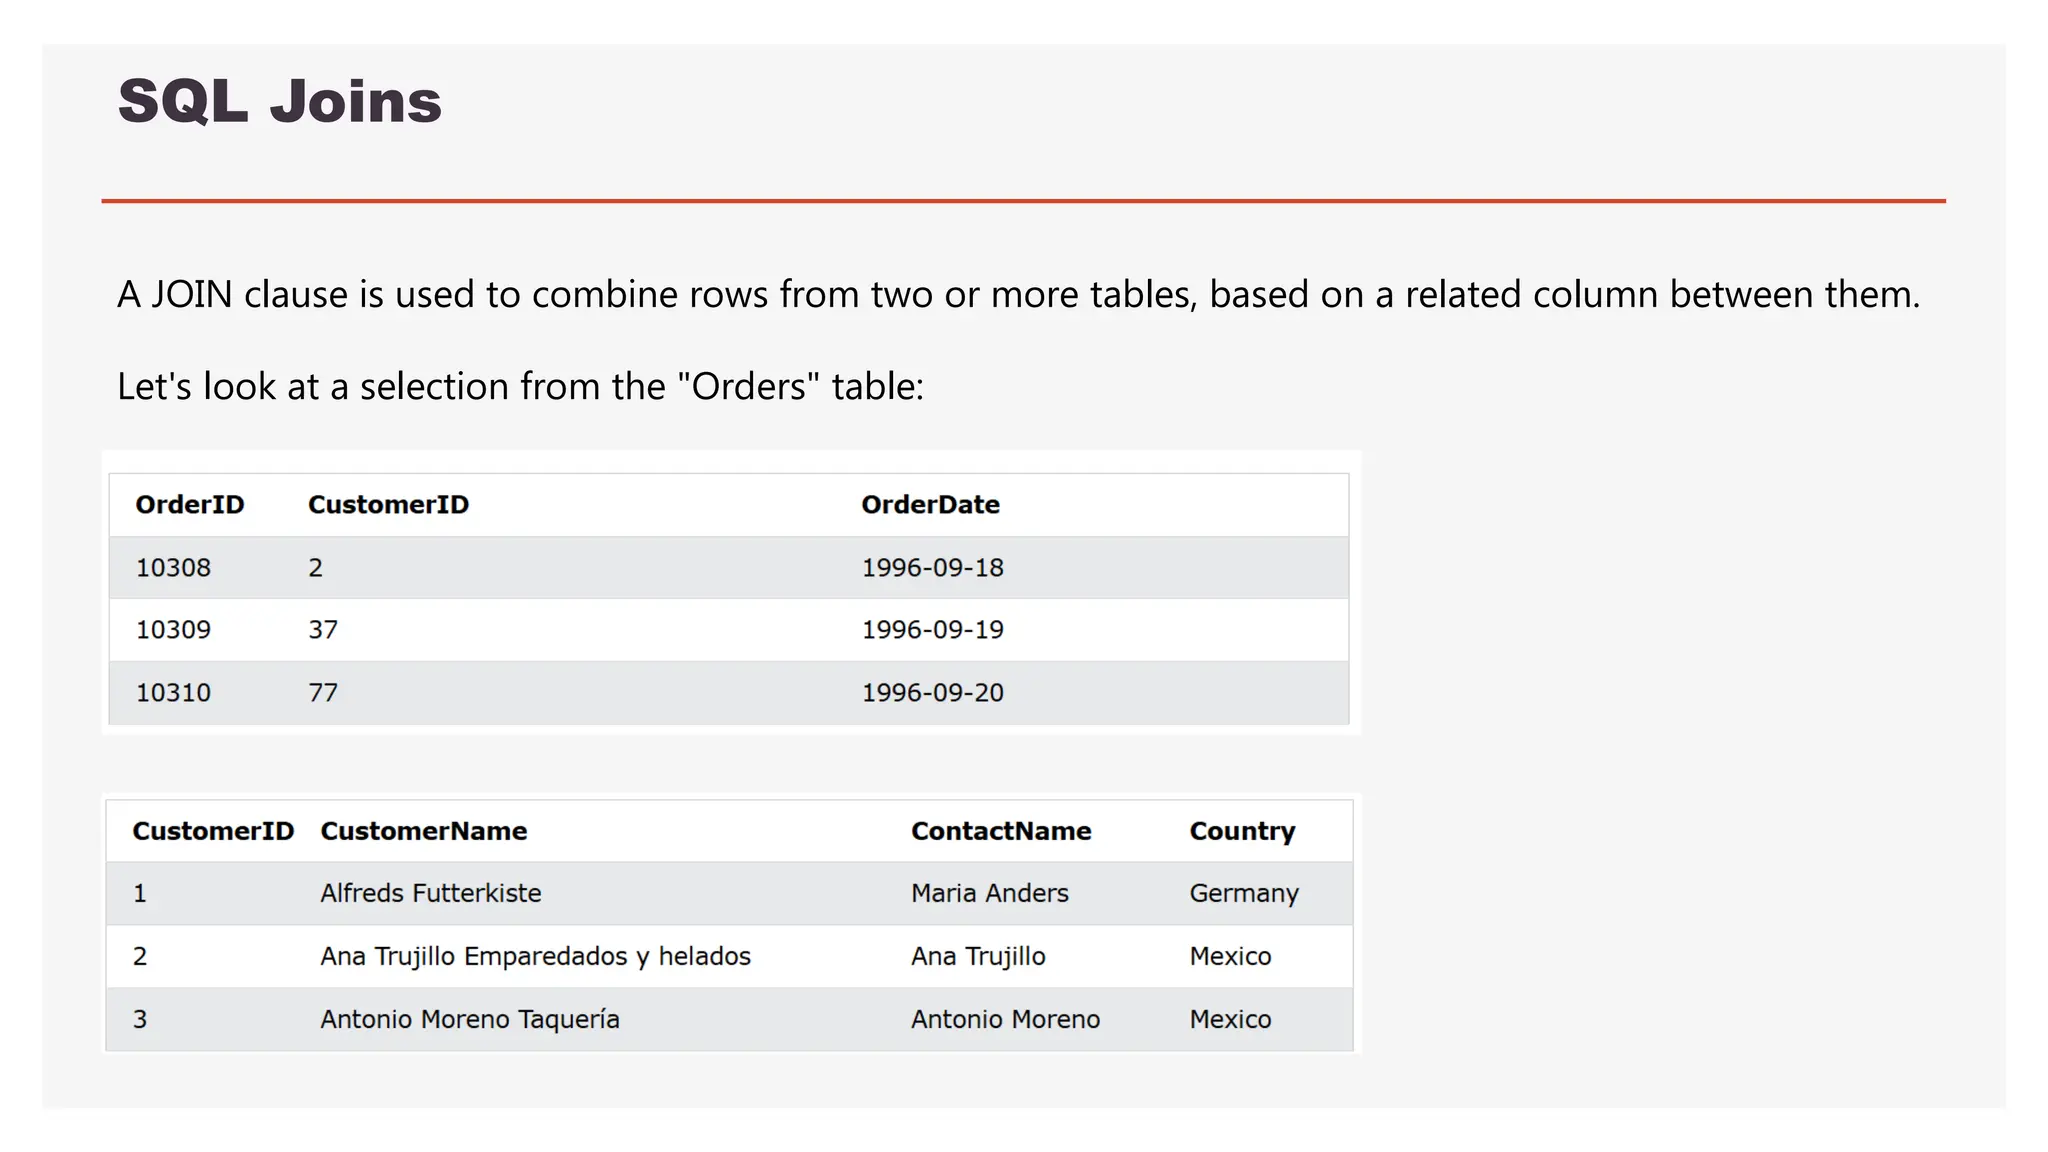Select the OrderDate column header
This screenshot has width=2048, height=1152.
point(930,505)
